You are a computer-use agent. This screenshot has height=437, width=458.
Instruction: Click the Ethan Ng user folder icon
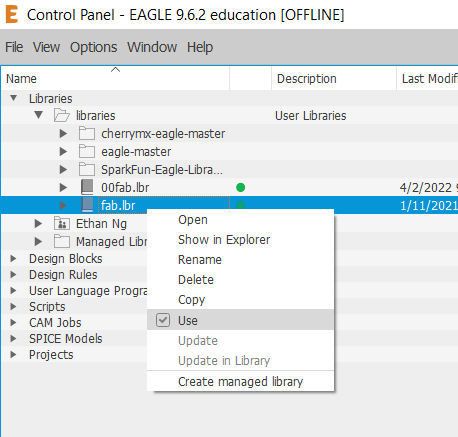point(62,224)
